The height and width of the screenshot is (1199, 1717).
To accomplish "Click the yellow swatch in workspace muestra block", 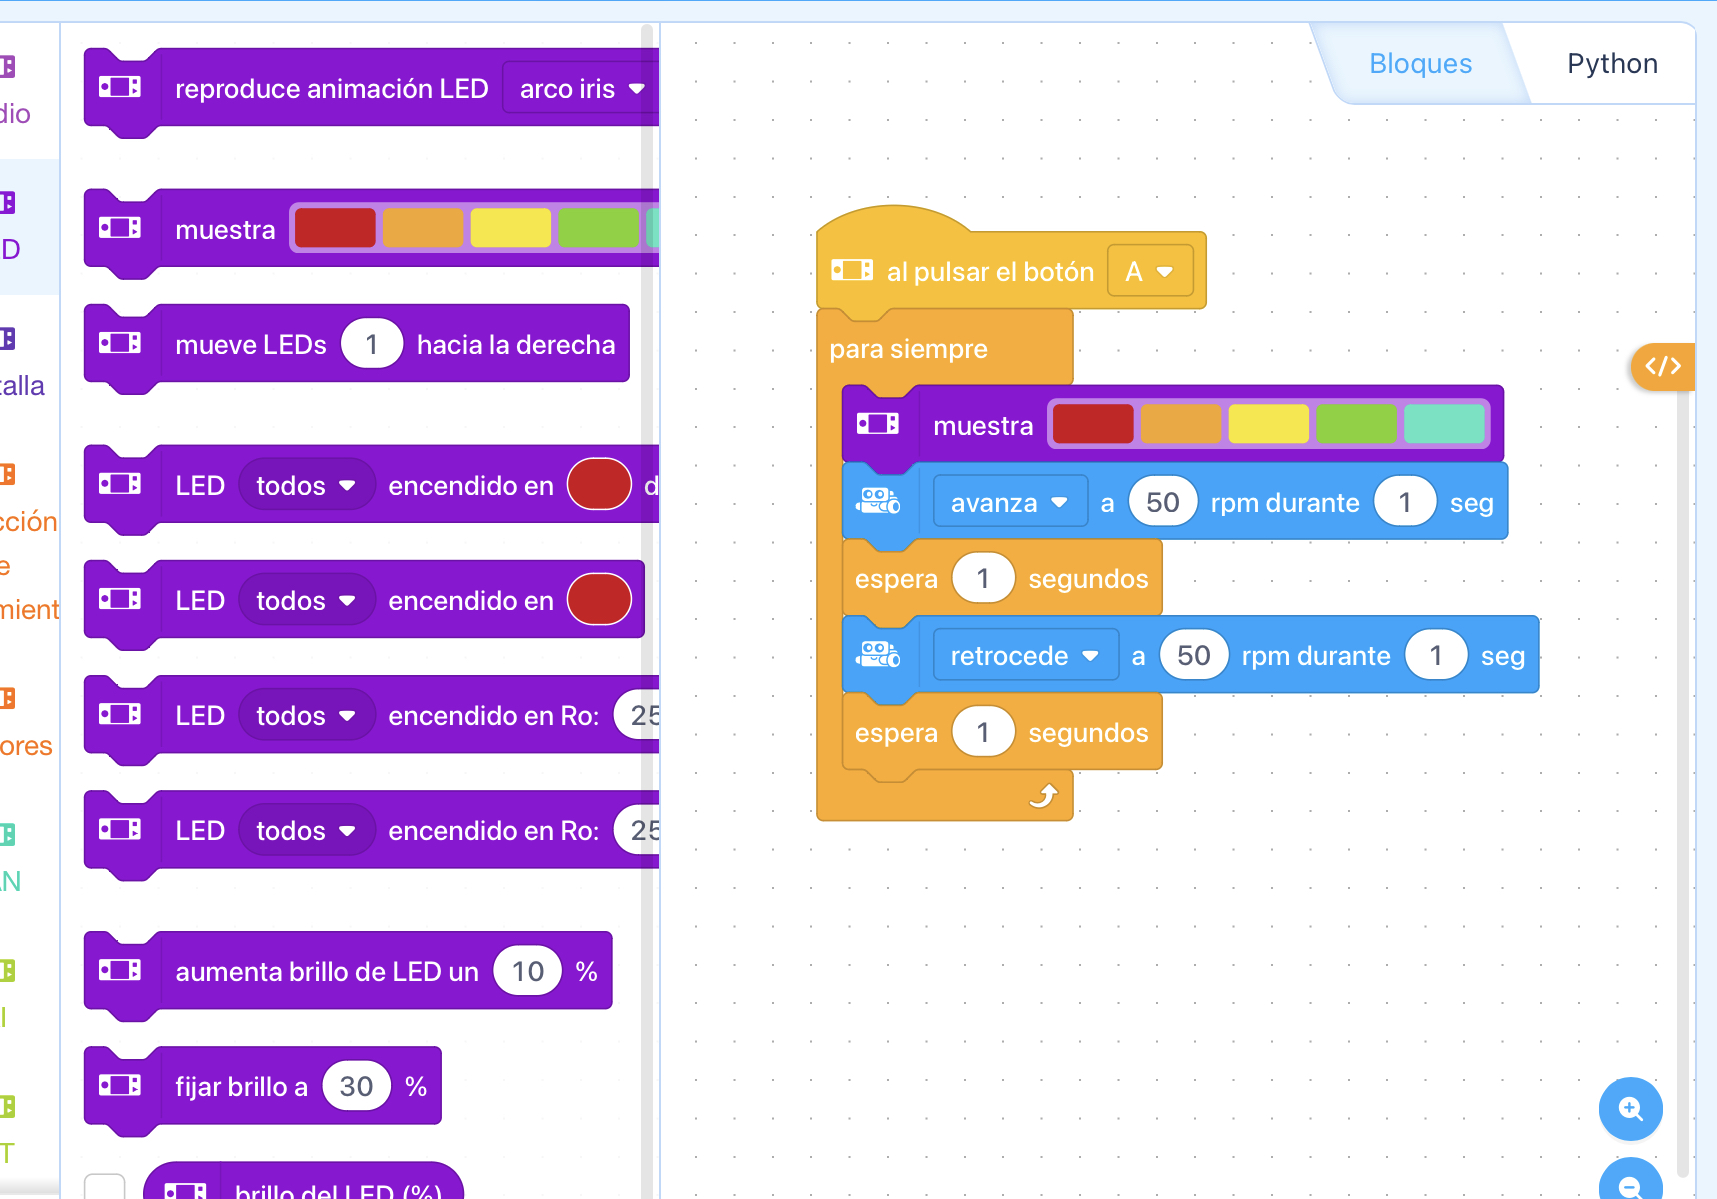I will [1268, 424].
